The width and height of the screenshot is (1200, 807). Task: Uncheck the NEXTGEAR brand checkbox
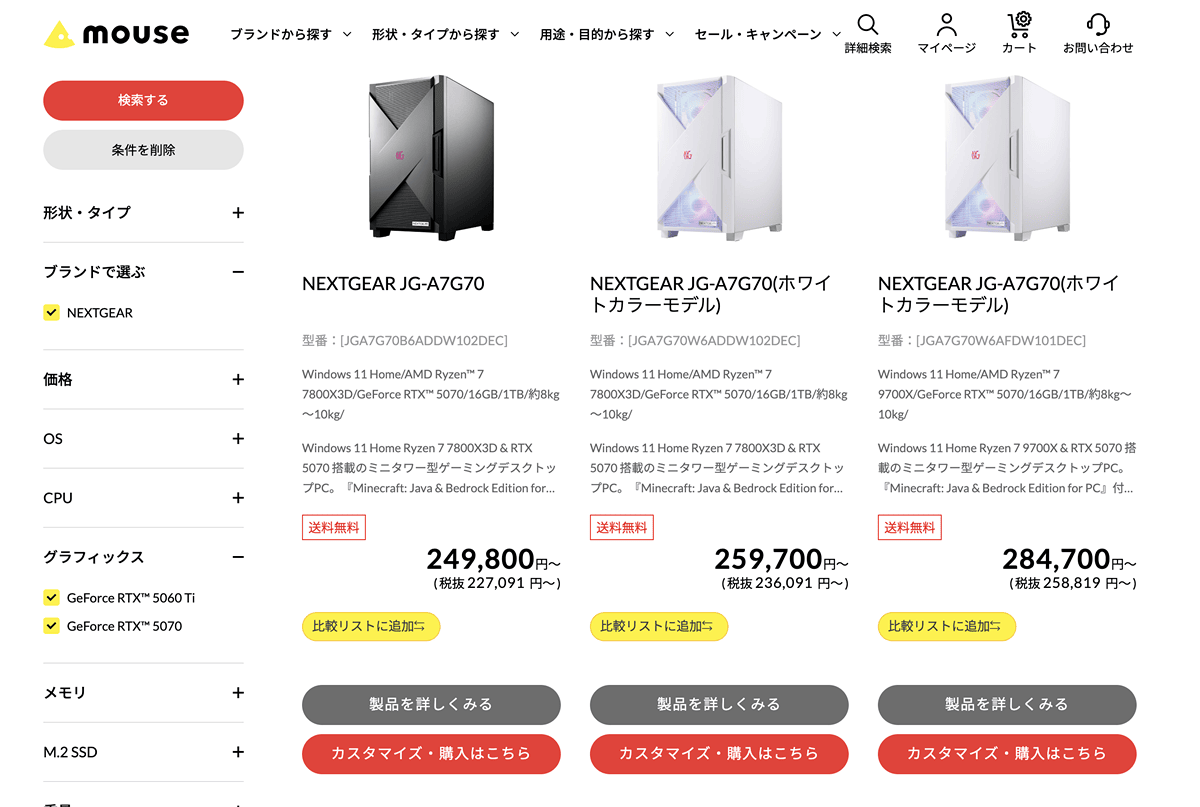click(x=51, y=313)
